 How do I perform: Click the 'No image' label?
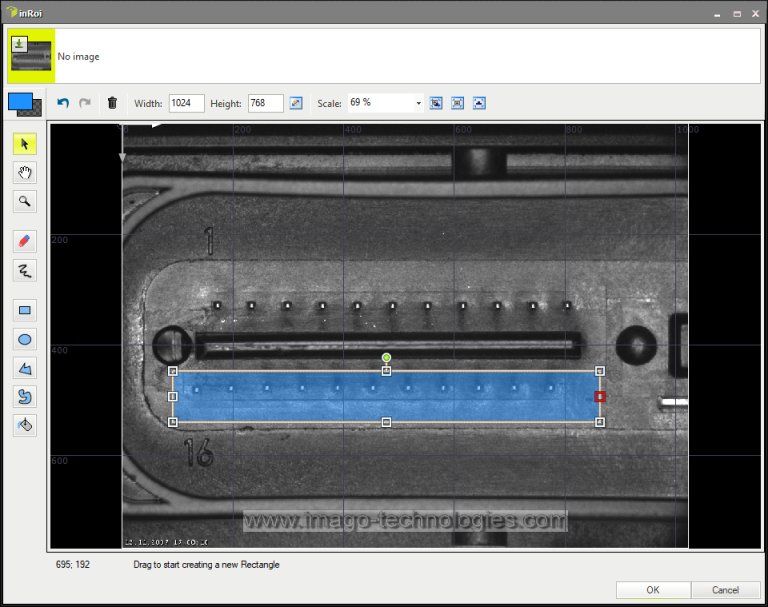pos(78,56)
